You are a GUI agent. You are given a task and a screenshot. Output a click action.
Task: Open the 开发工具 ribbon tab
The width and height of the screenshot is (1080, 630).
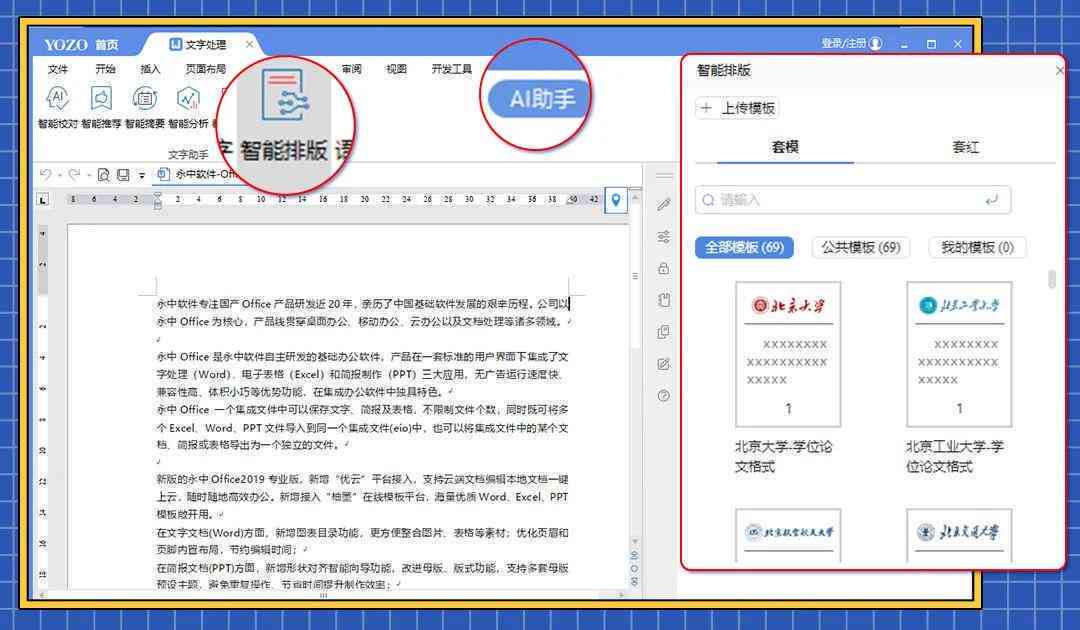pos(452,69)
